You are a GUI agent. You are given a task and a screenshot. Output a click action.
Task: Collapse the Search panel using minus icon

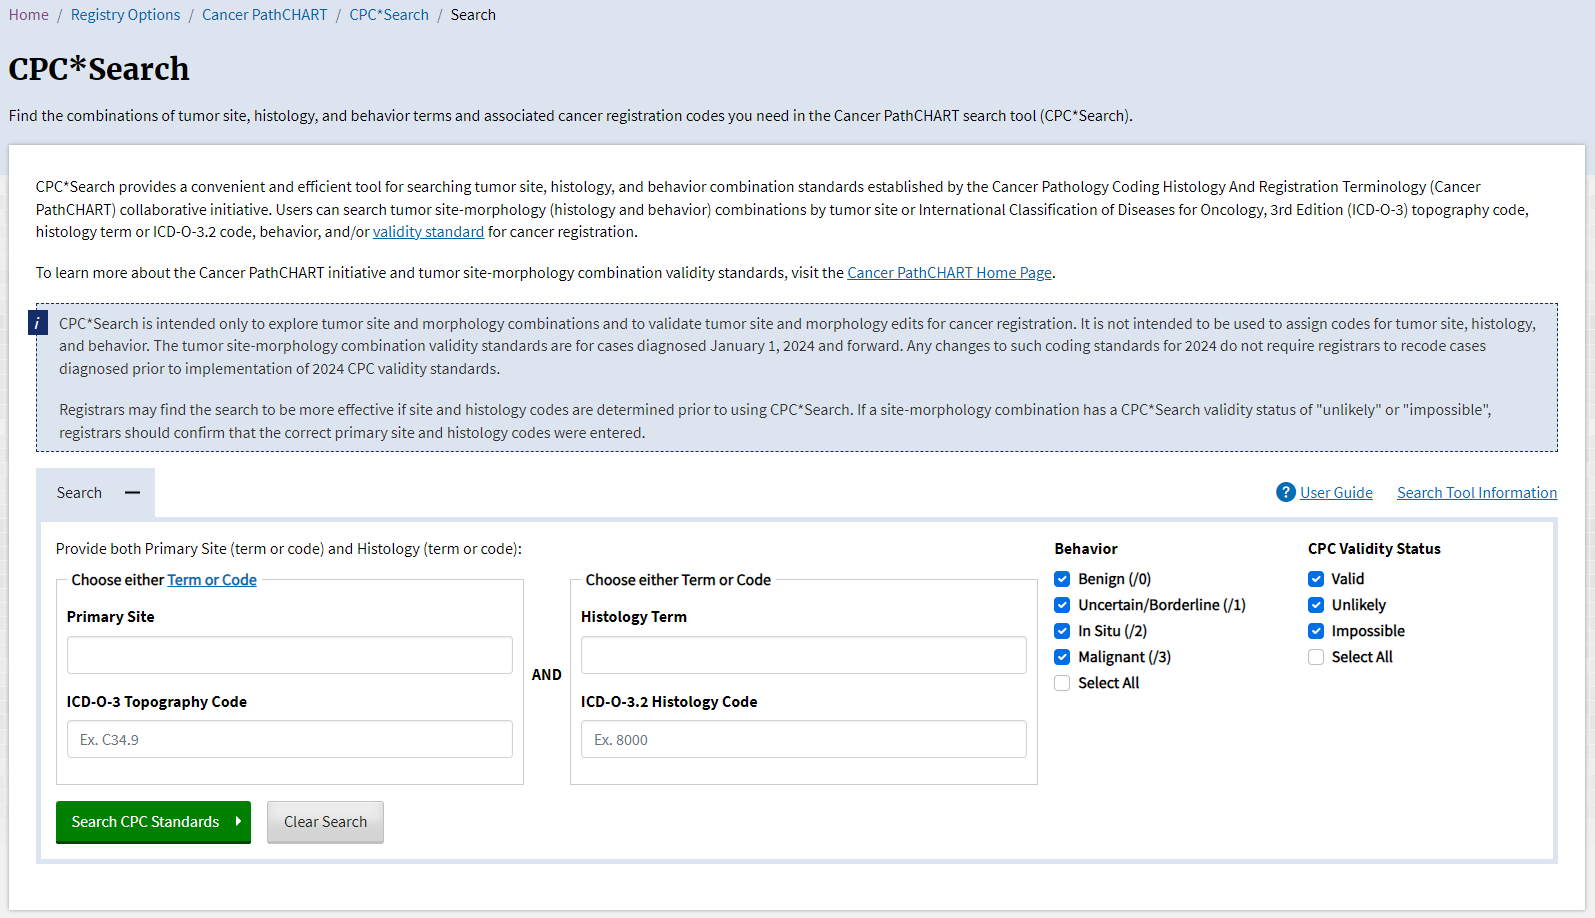point(132,493)
